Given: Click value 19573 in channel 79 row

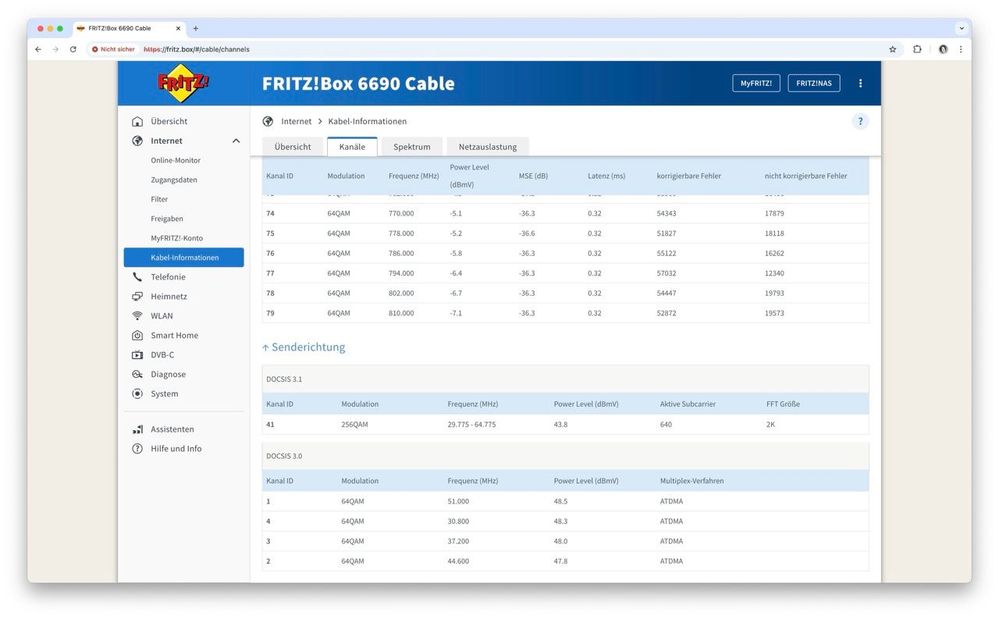Looking at the screenshot, I should click(774, 313).
